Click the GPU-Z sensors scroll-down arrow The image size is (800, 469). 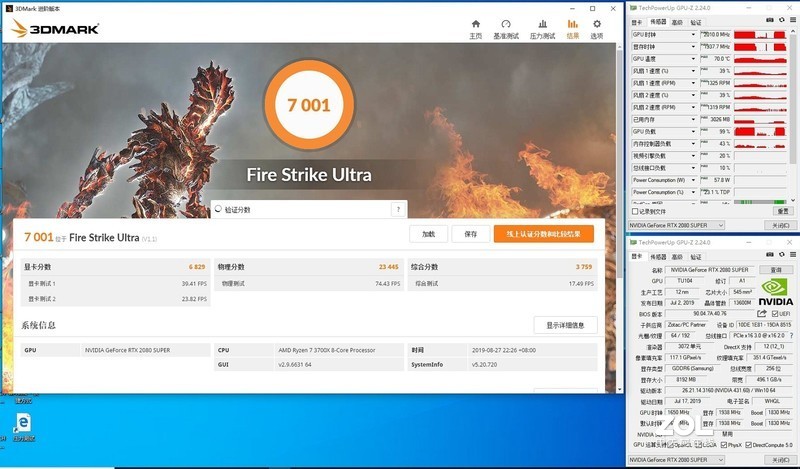tap(793, 201)
